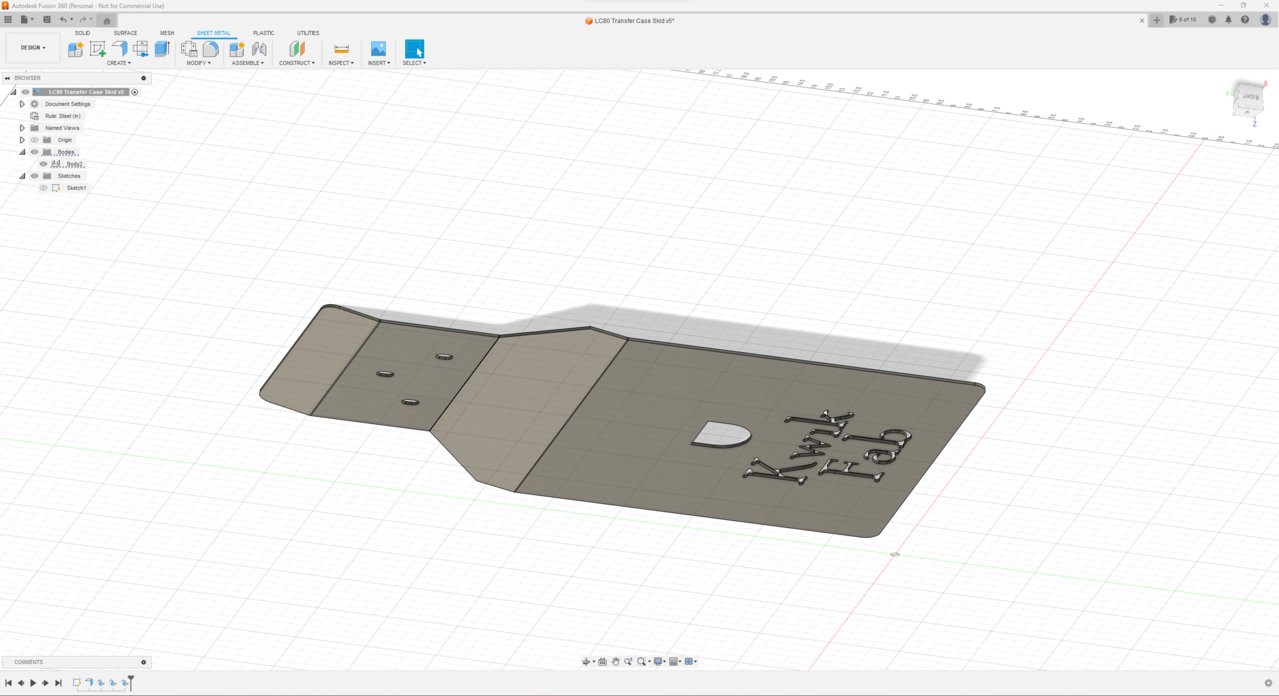Screen dimensions: 1279x696
Task: Switch to the SOLID tab
Action: (x=82, y=33)
